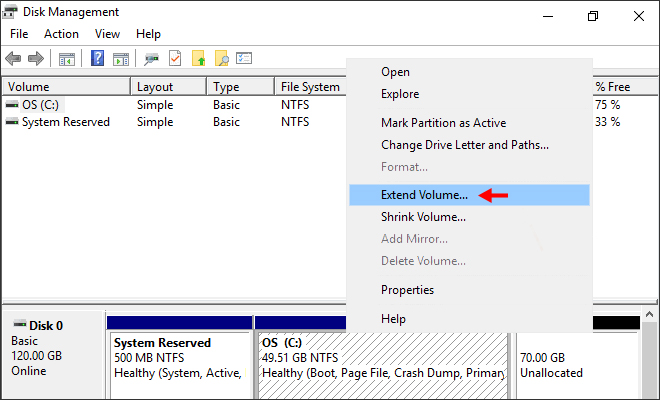The image size is (660, 400).
Task: Open Help via blue question mark icon
Action: click(x=99, y=58)
